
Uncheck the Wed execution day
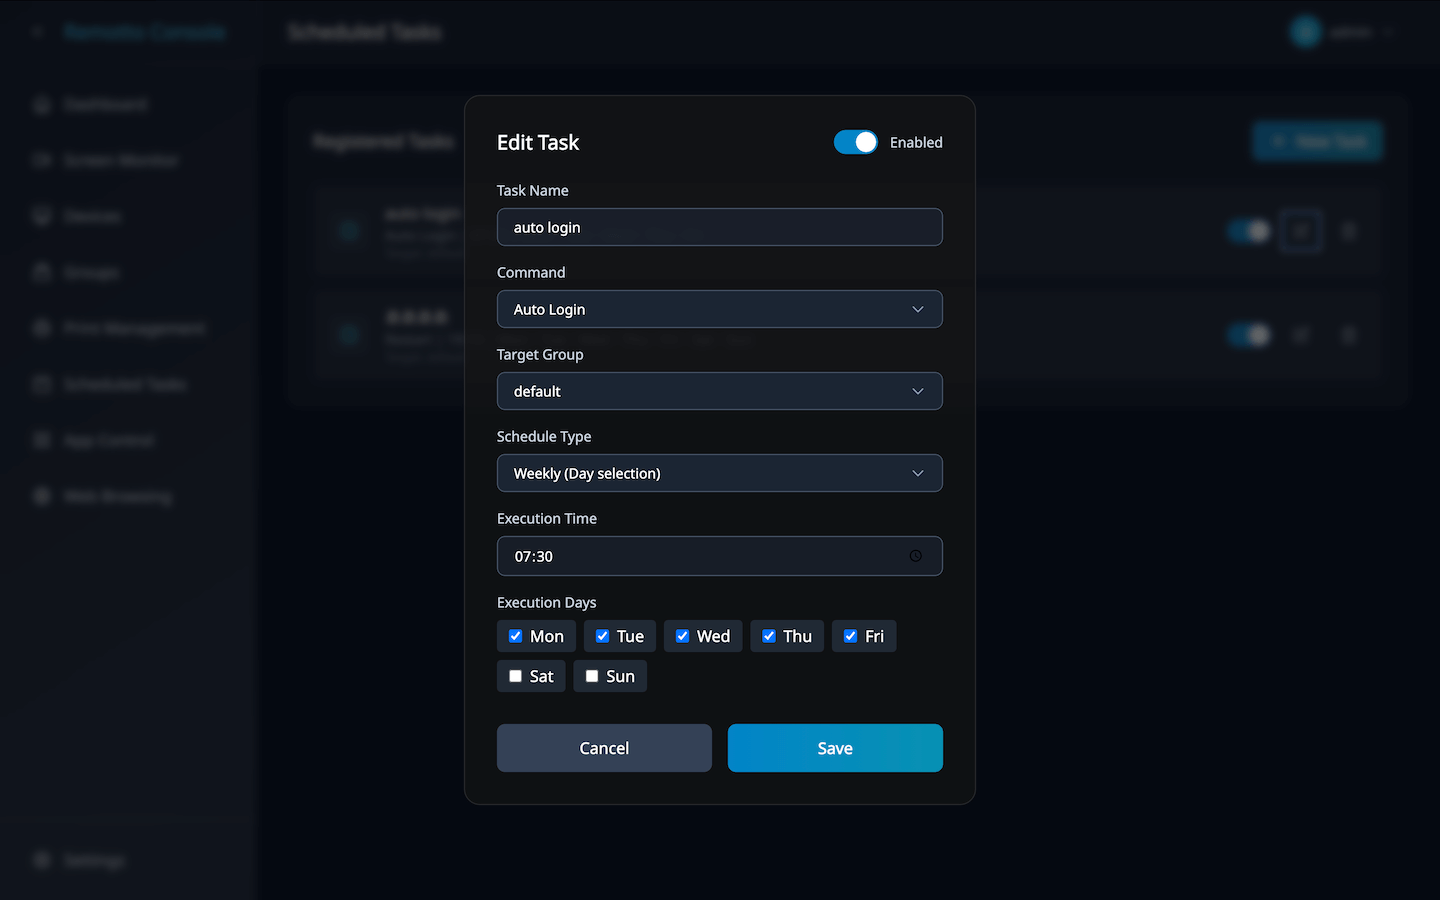pyautogui.click(x=682, y=636)
